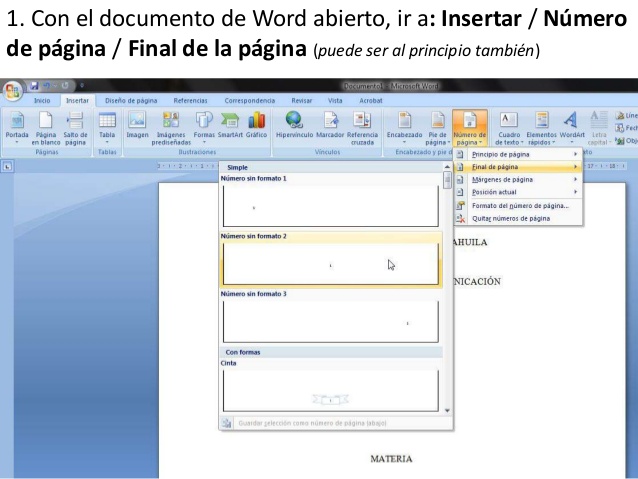Open the WordArt gallery
Image resolution: width=638 pixels, height=479 pixels.
(x=572, y=128)
